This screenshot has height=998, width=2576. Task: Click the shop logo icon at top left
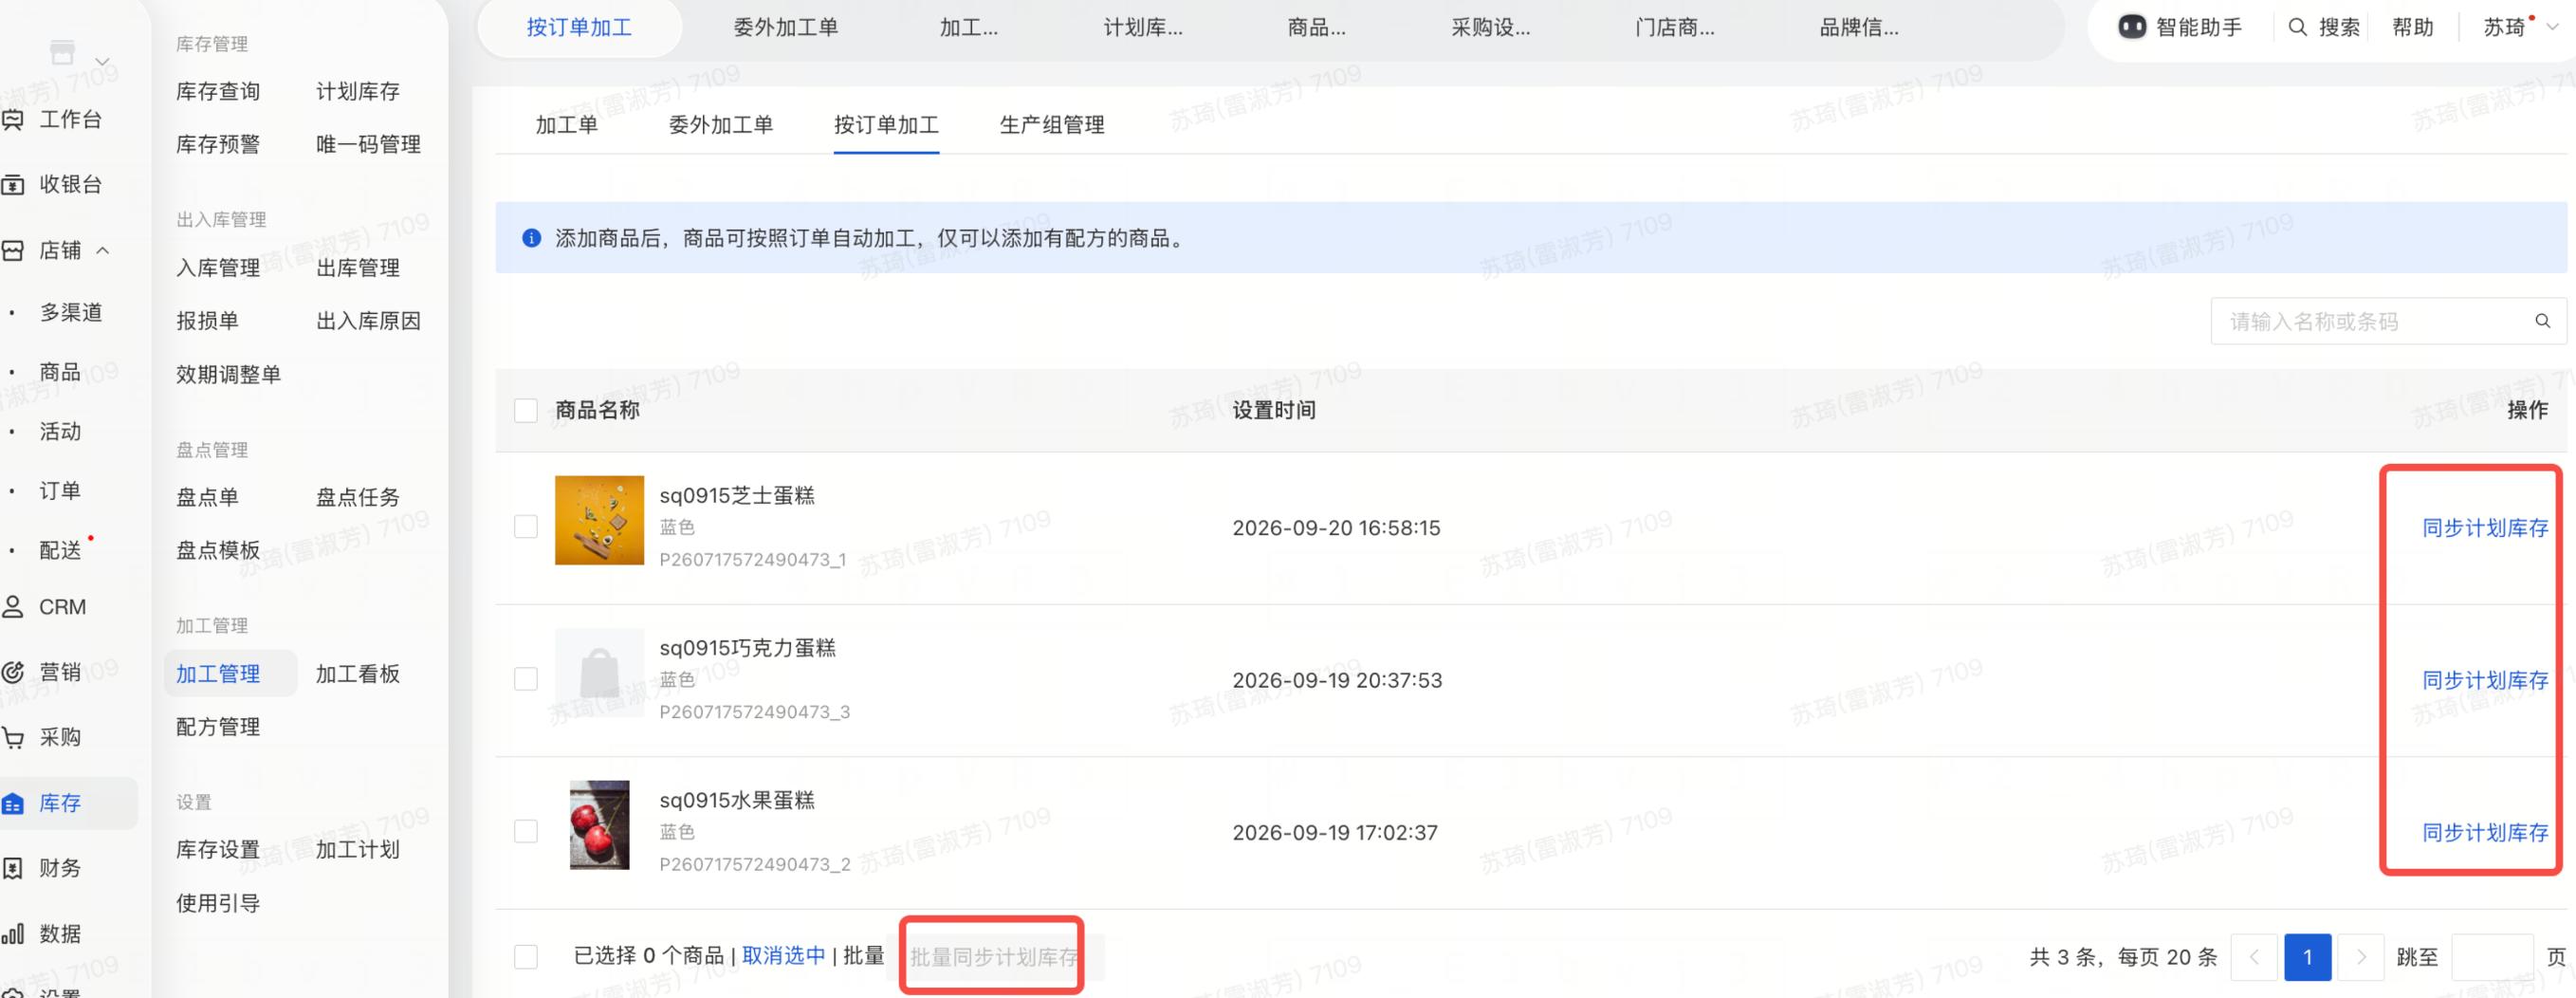click(x=62, y=51)
